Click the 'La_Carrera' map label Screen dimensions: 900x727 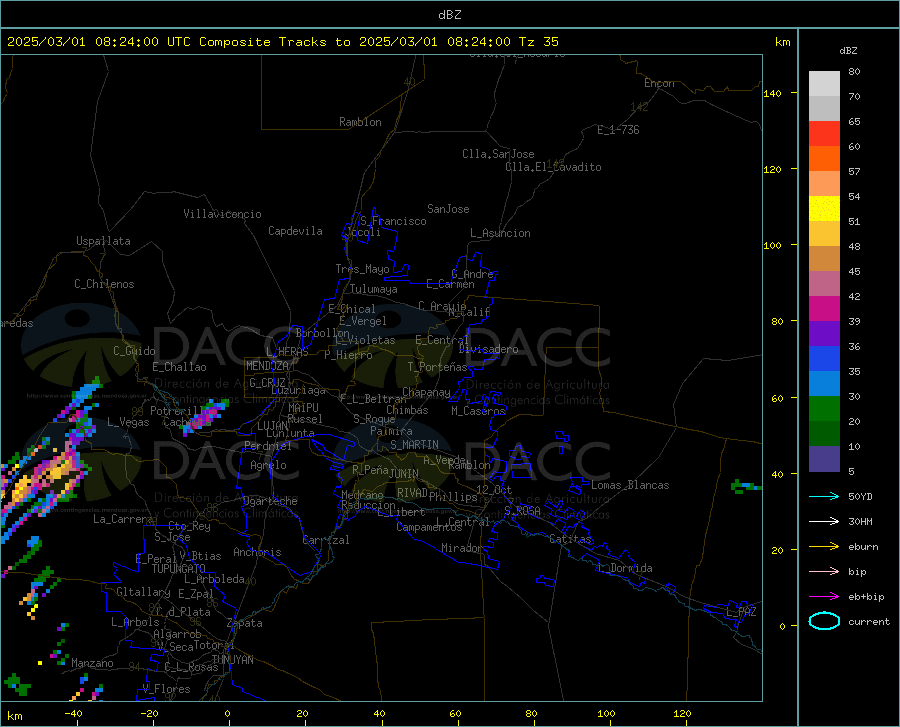point(123,519)
